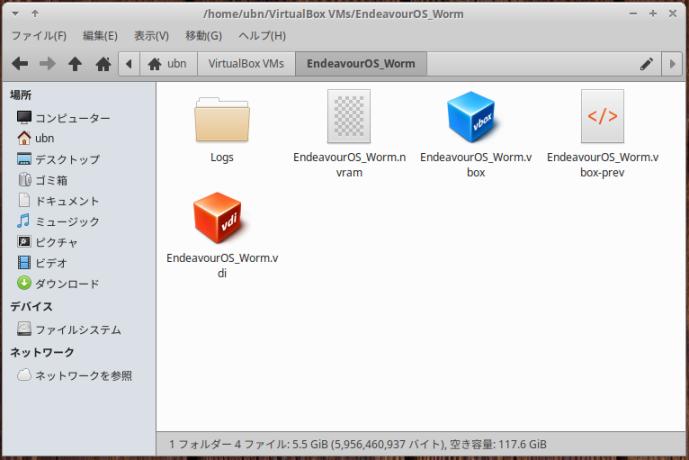Open ビデオ in the sidebar
689x460 pixels.
(x=42, y=263)
